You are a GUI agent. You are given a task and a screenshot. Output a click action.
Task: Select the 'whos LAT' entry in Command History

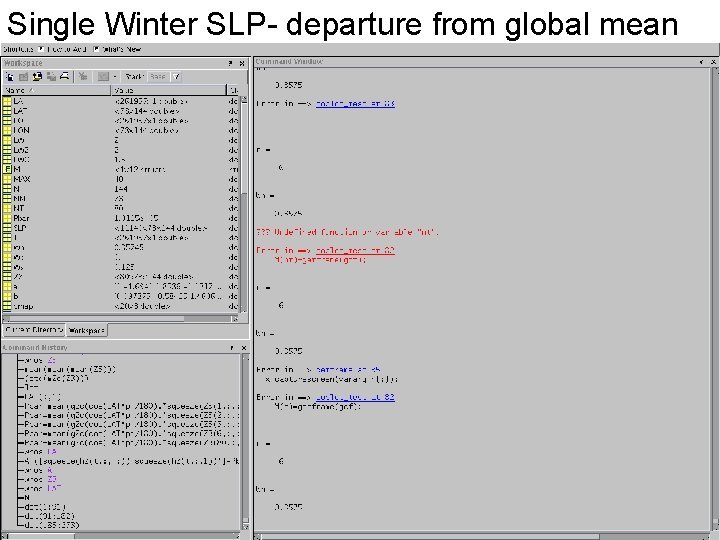[43, 489]
